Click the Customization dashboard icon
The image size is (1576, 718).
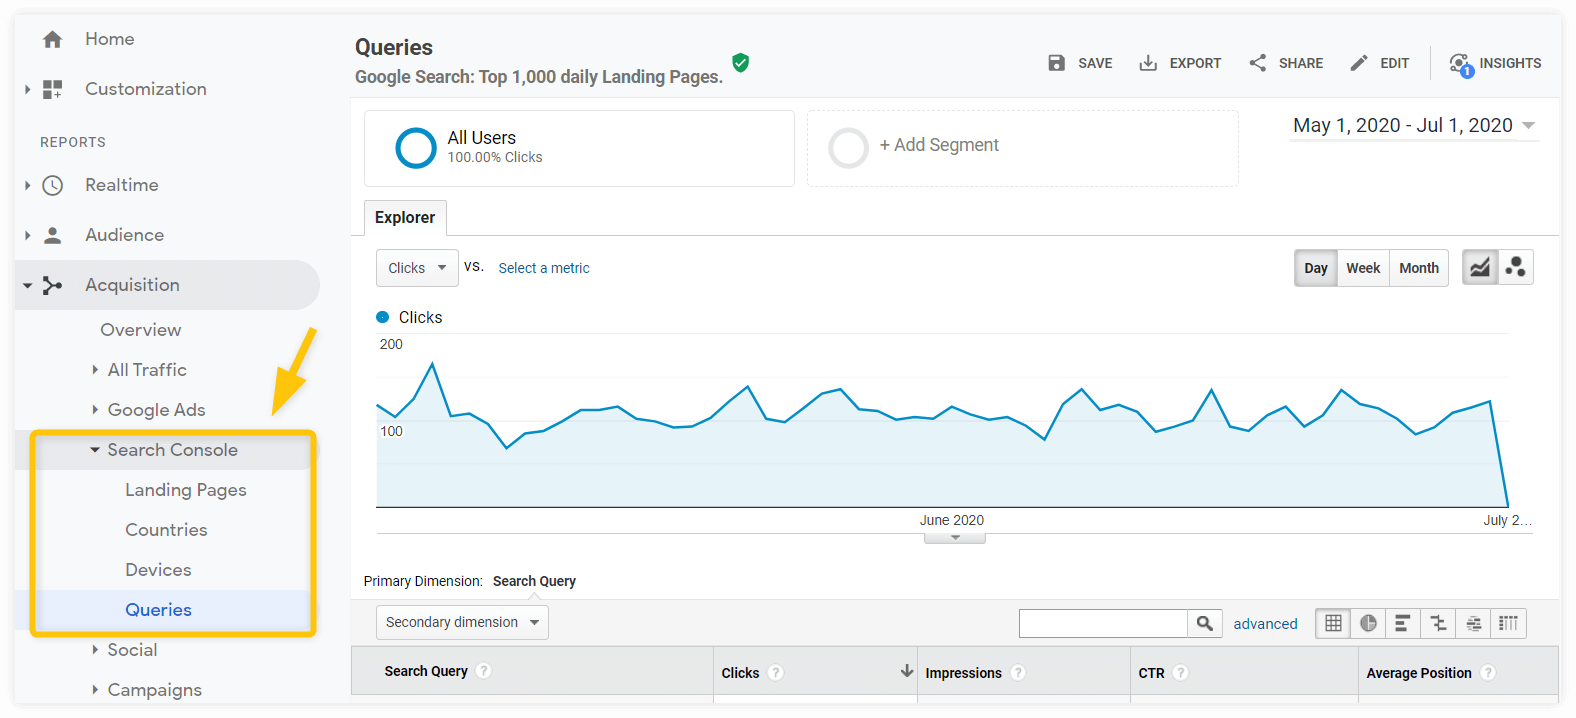coord(53,89)
